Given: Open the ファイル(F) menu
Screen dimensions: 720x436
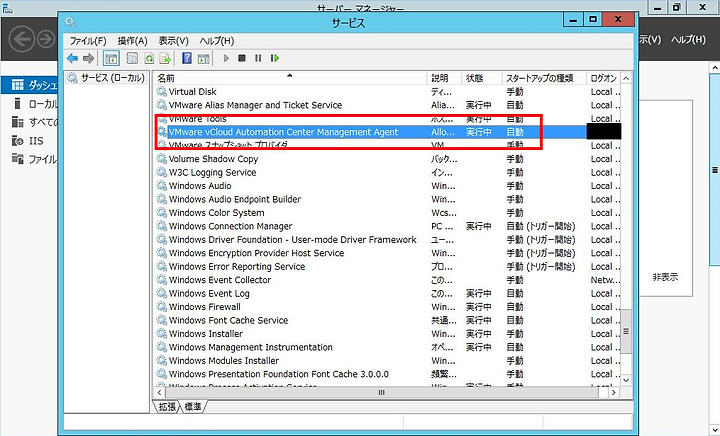Looking at the screenshot, I should (x=88, y=41).
